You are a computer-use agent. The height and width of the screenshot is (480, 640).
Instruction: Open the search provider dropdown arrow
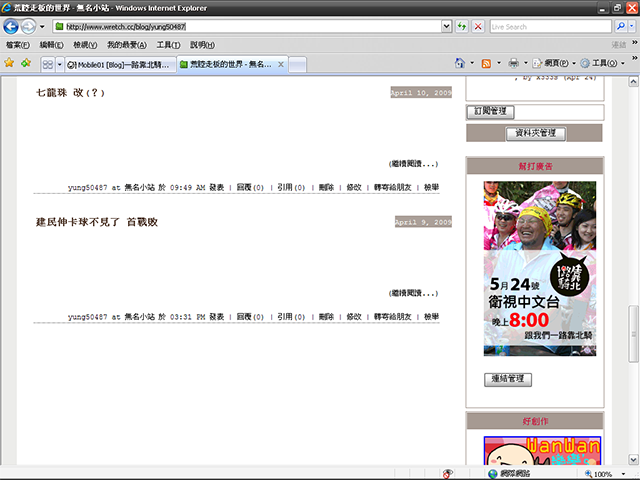tap(632, 27)
